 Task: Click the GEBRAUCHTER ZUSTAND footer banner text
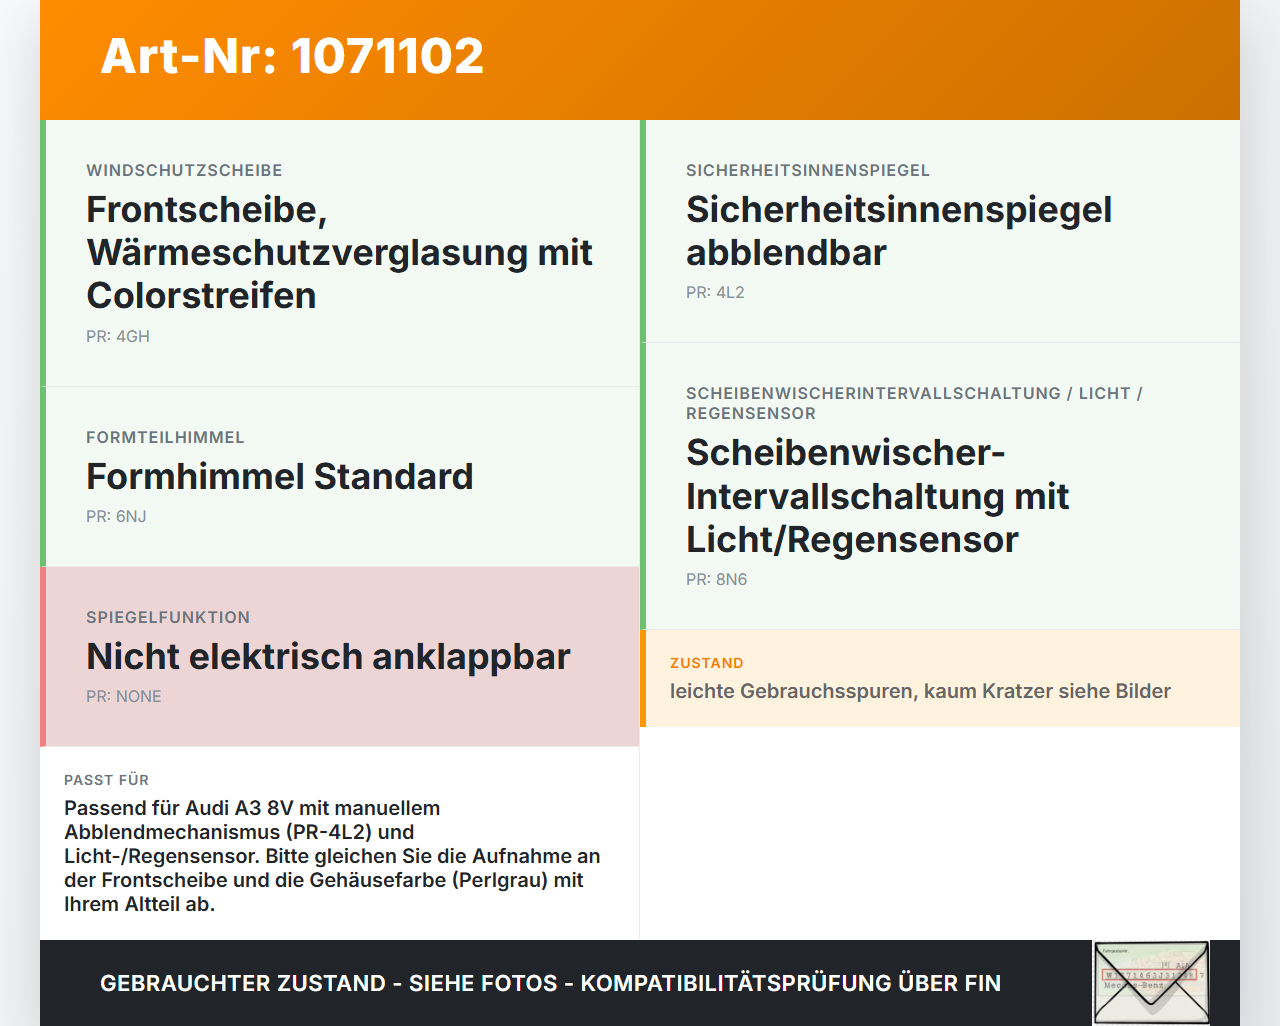550,983
